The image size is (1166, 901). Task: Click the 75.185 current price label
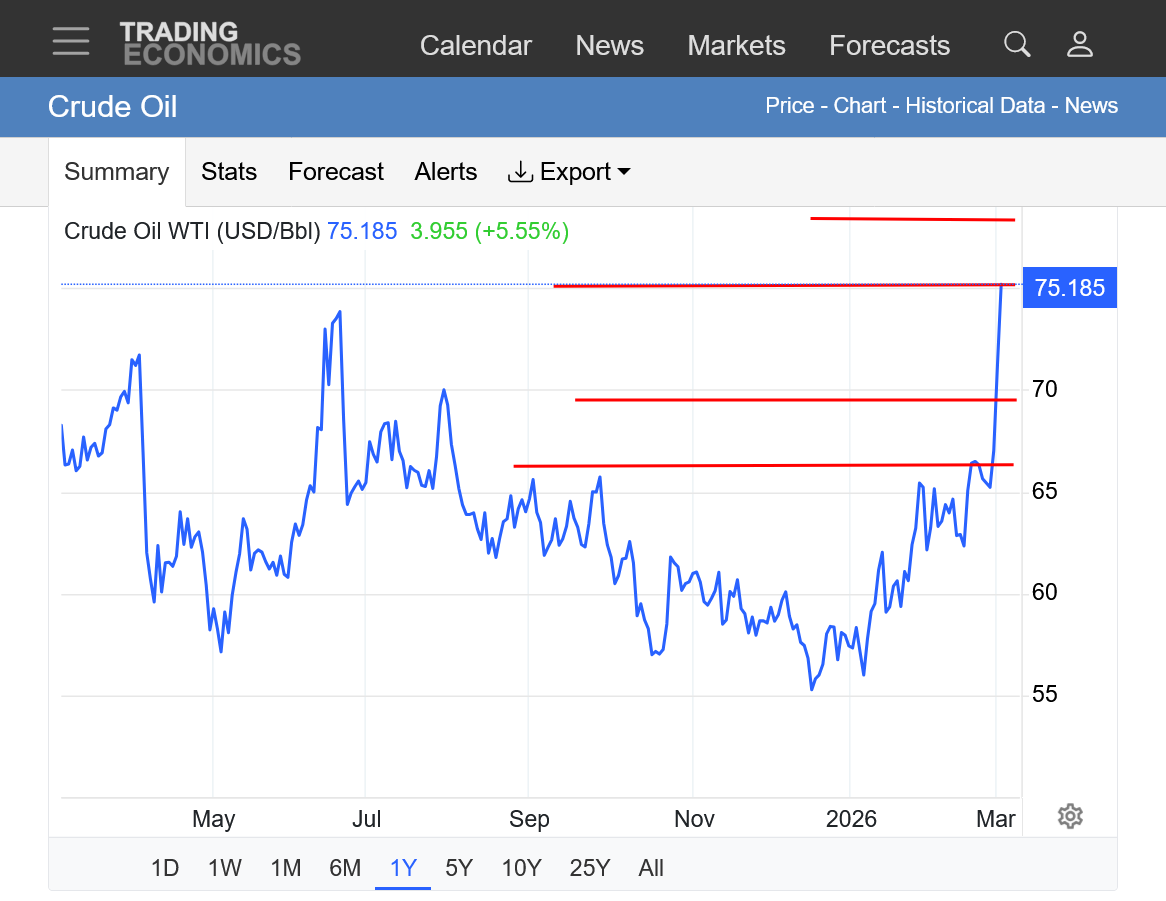point(1069,289)
